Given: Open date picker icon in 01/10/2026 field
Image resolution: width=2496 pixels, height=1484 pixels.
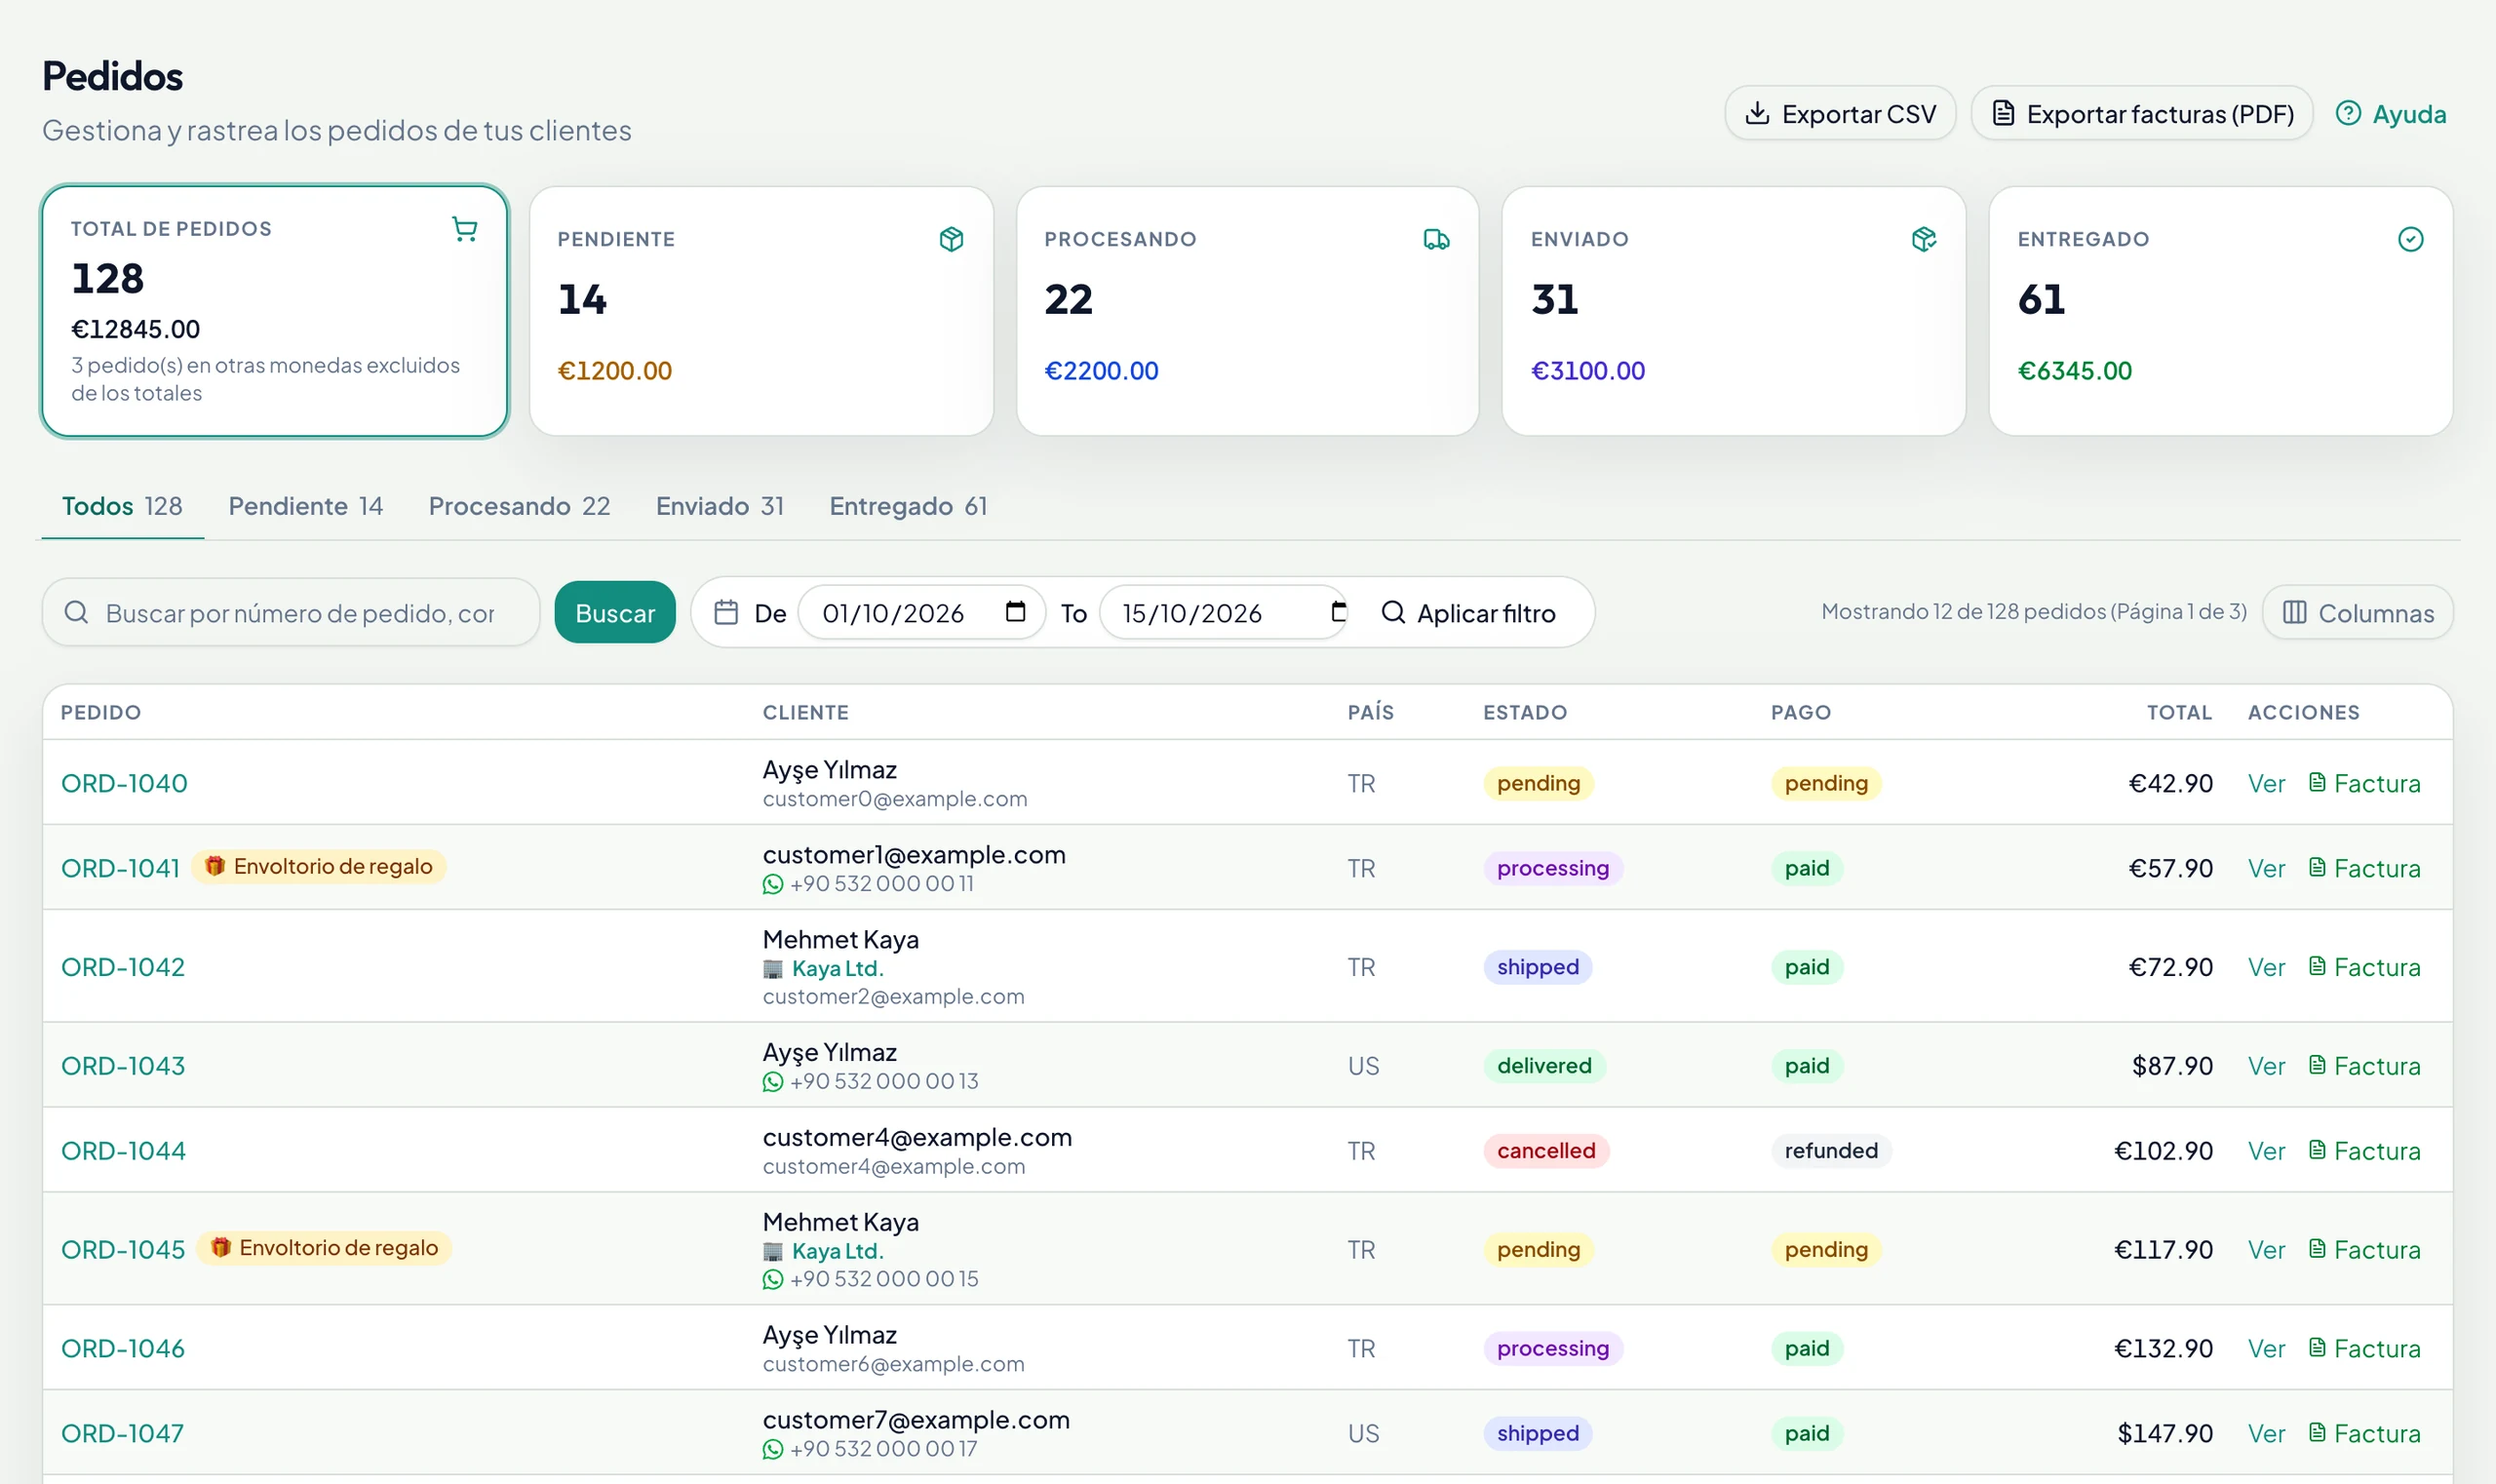Looking at the screenshot, I should pos(1015,611).
